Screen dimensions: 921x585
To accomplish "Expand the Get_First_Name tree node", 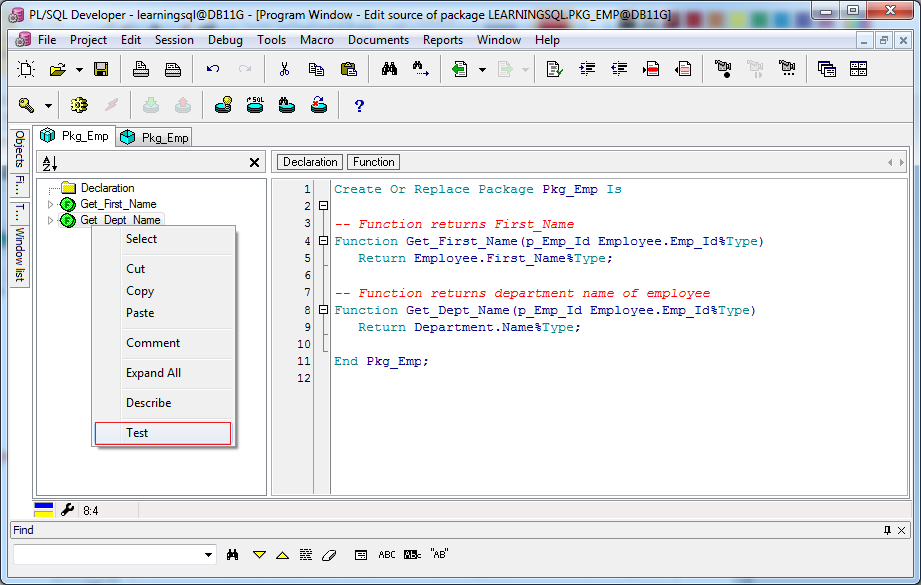I will pos(51,204).
